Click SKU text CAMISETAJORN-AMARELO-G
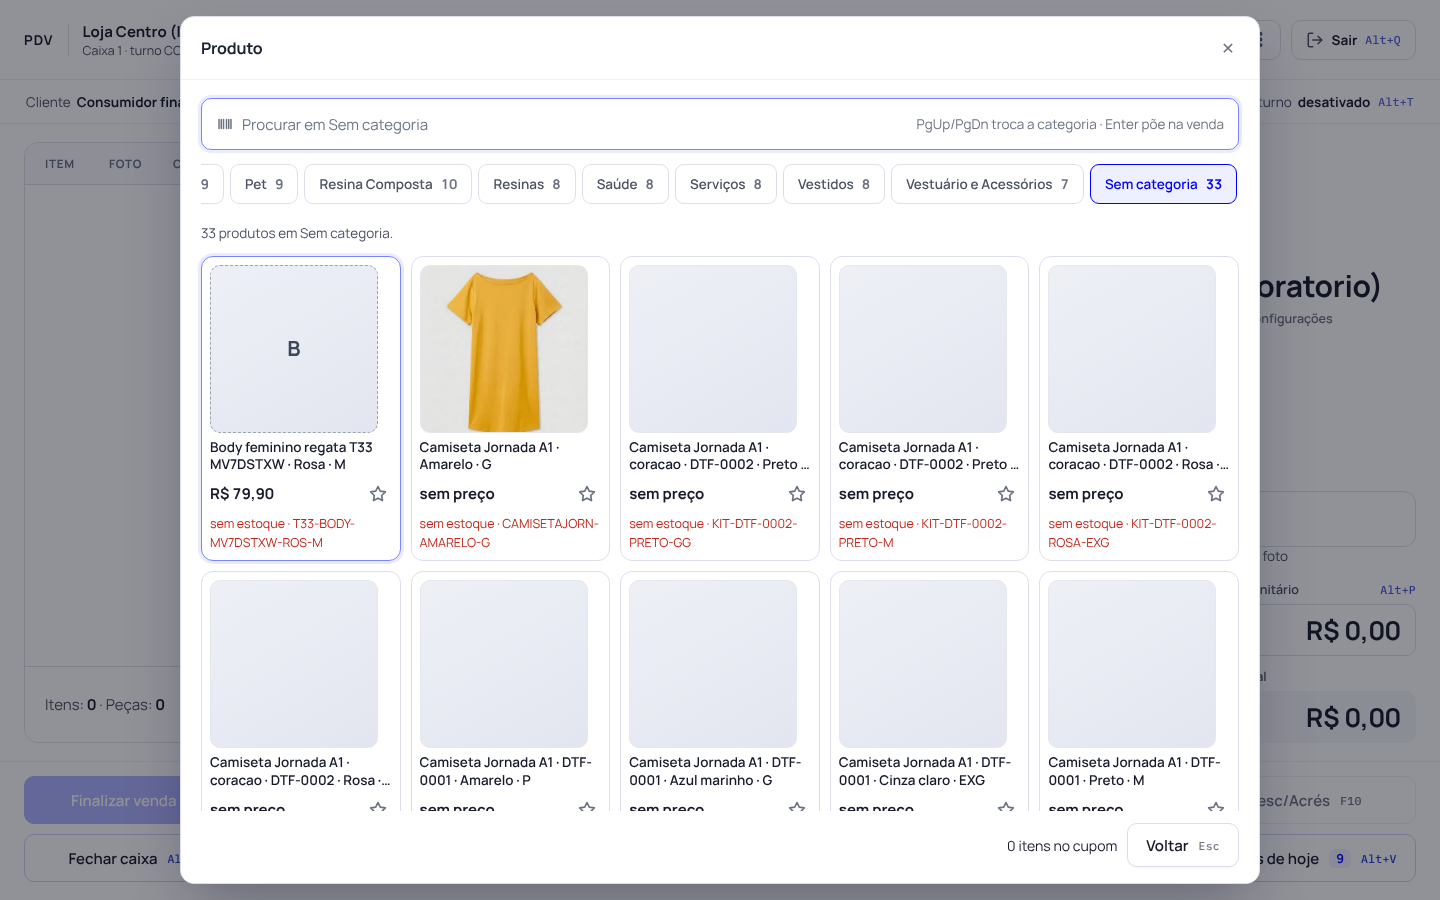 point(509,533)
